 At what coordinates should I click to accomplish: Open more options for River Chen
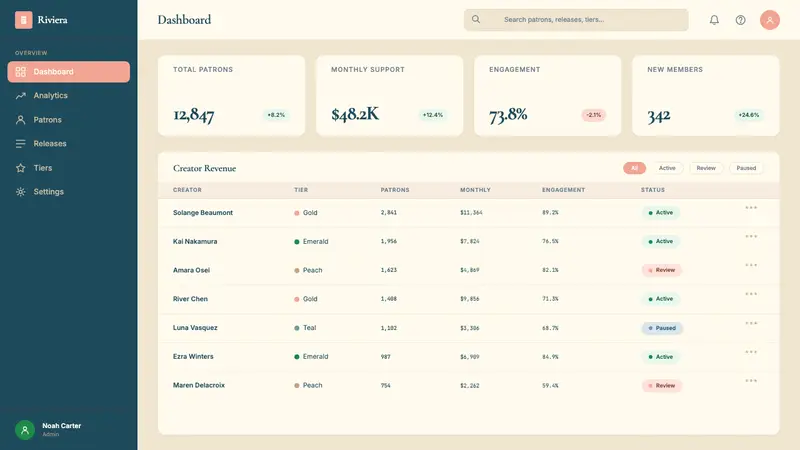tap(751, 294)
